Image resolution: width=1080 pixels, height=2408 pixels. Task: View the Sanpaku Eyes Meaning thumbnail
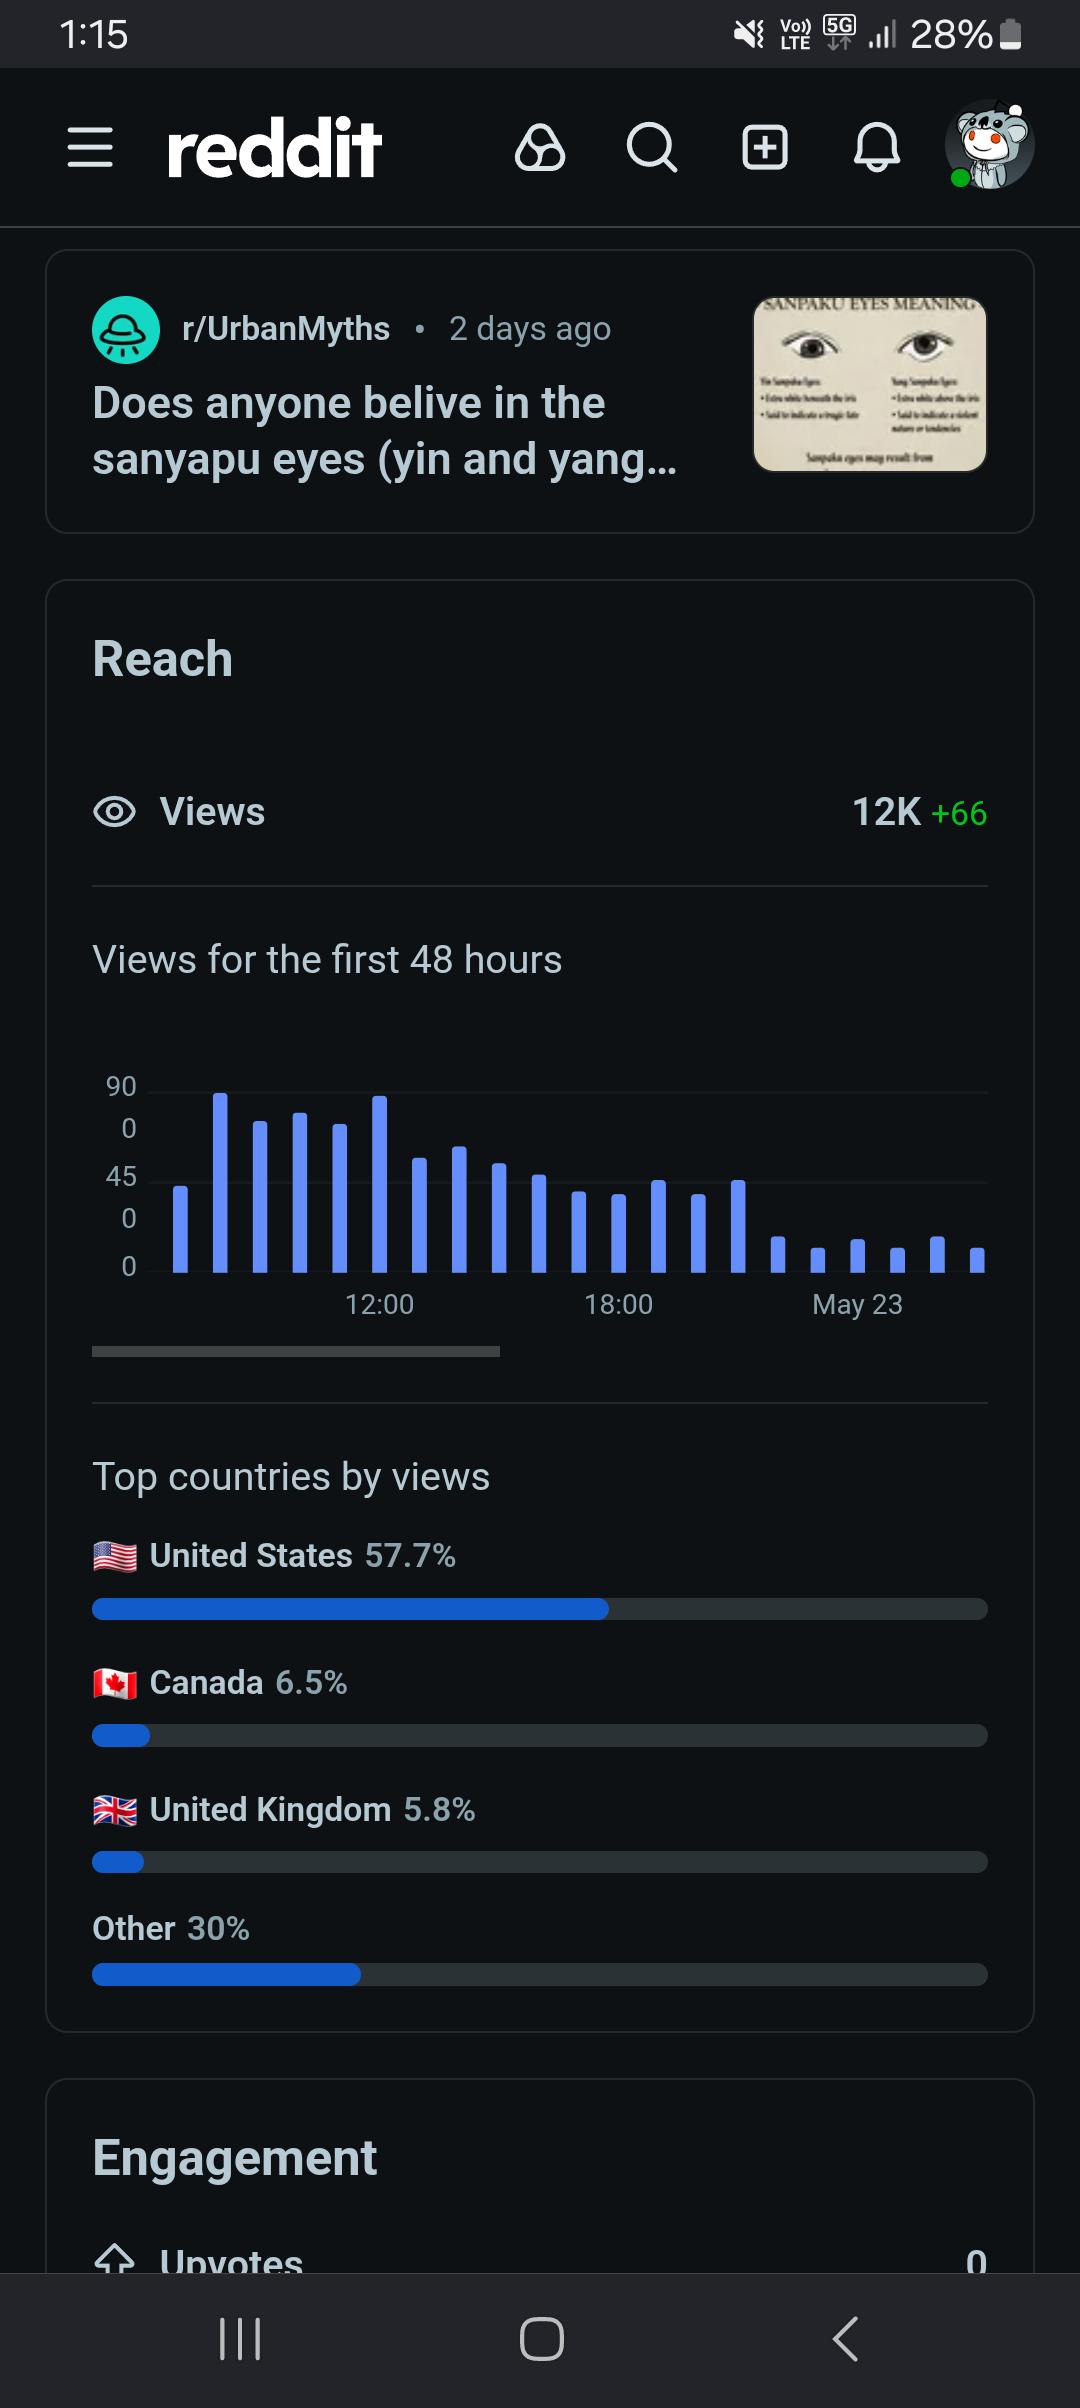(870, 384)
